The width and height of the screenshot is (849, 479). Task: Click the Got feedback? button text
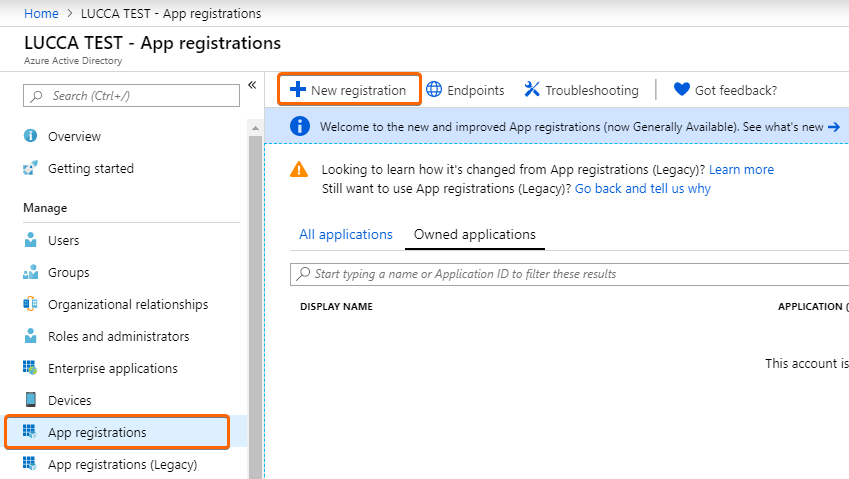[x=736, y=90]
